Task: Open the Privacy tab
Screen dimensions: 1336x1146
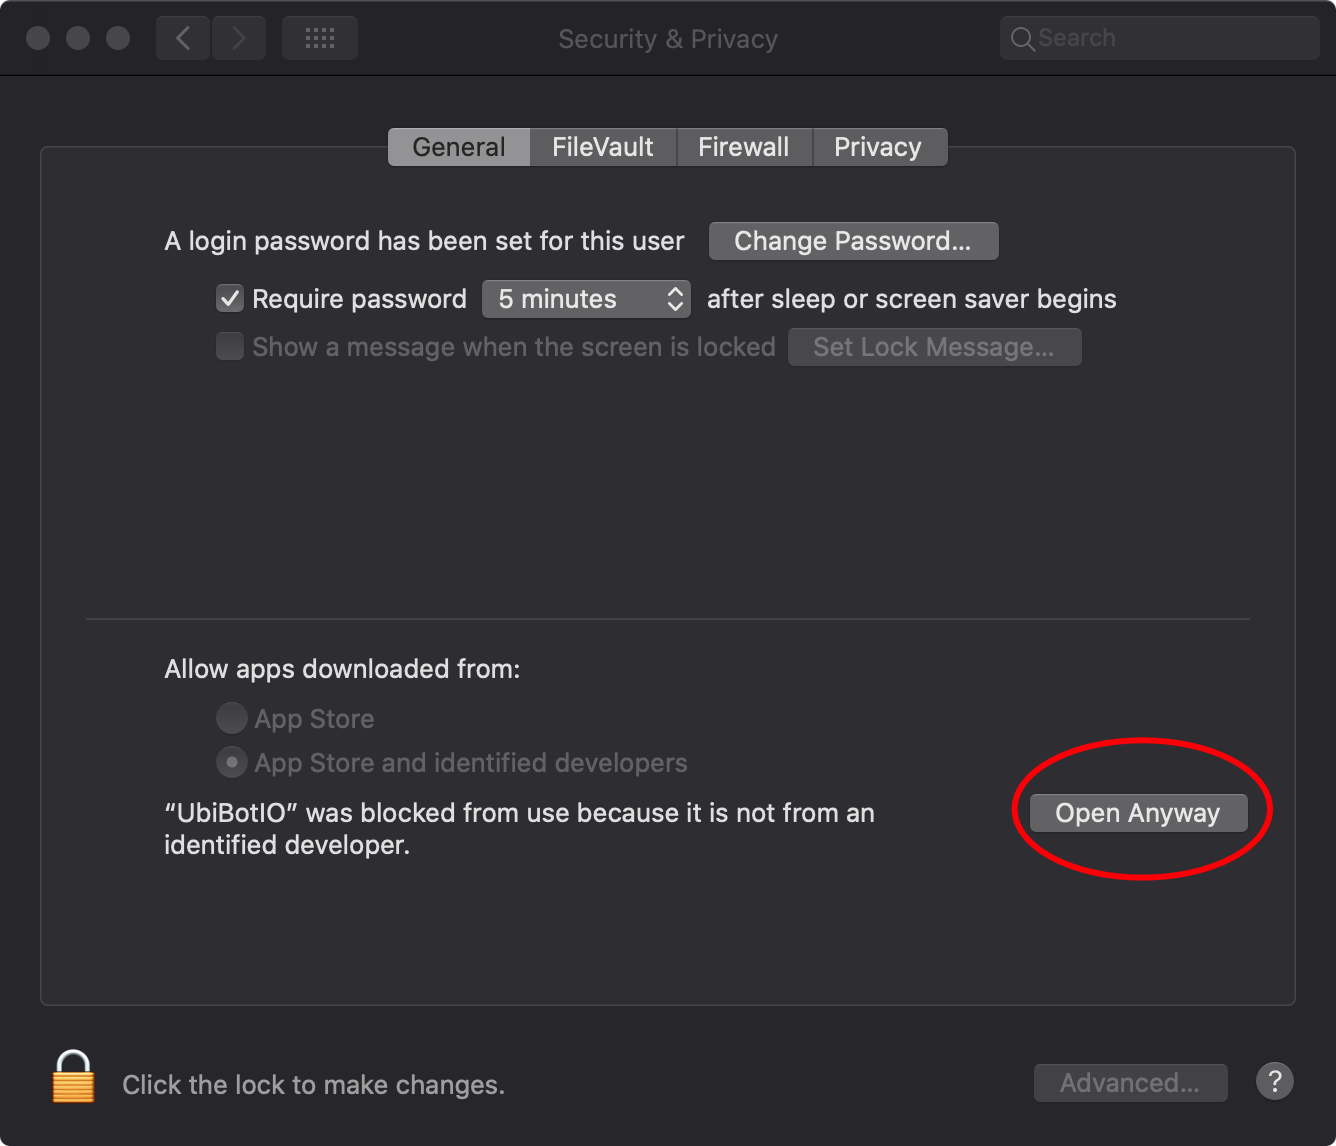Action: pyautogui.click(x=879, y=147)
